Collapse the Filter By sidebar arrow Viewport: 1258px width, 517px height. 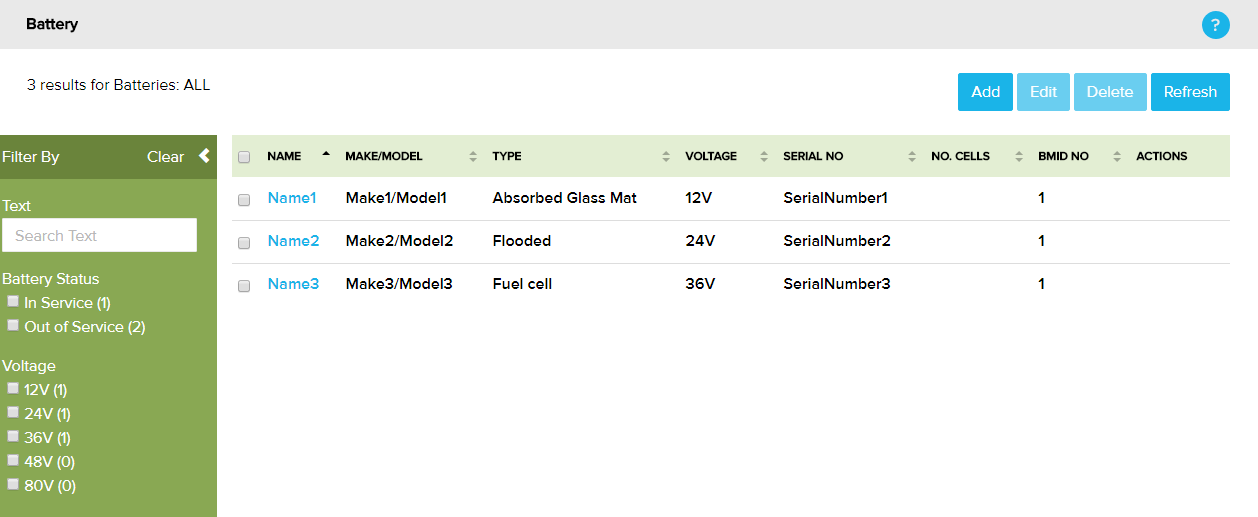coord(204,155)
